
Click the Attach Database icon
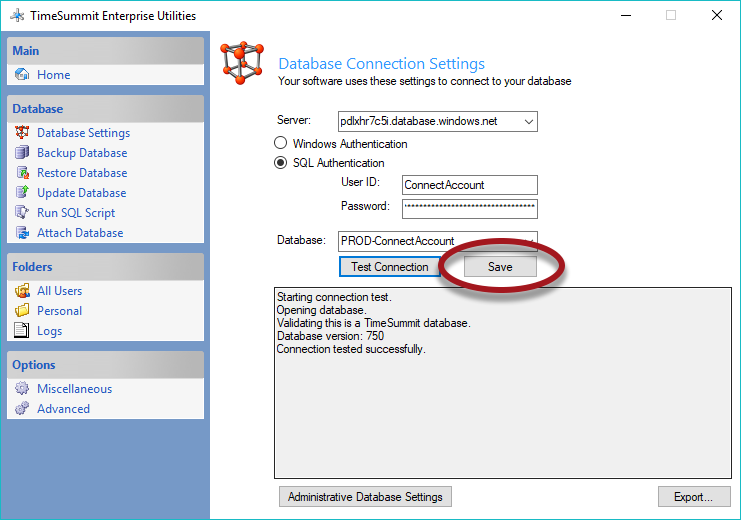tap(22, 233)
